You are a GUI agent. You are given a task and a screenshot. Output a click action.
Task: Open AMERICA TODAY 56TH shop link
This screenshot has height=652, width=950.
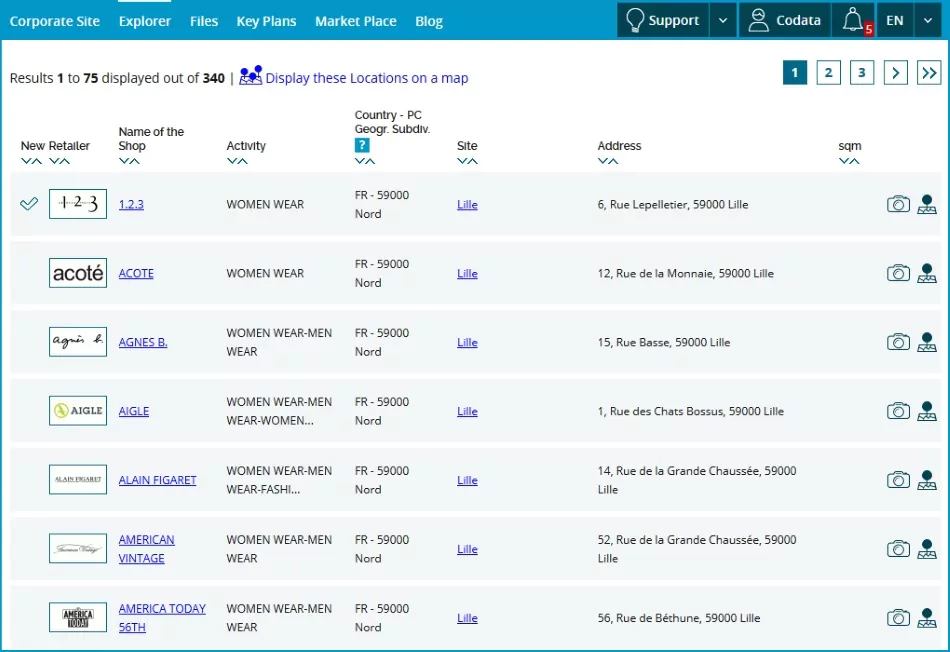coord(162,617)
